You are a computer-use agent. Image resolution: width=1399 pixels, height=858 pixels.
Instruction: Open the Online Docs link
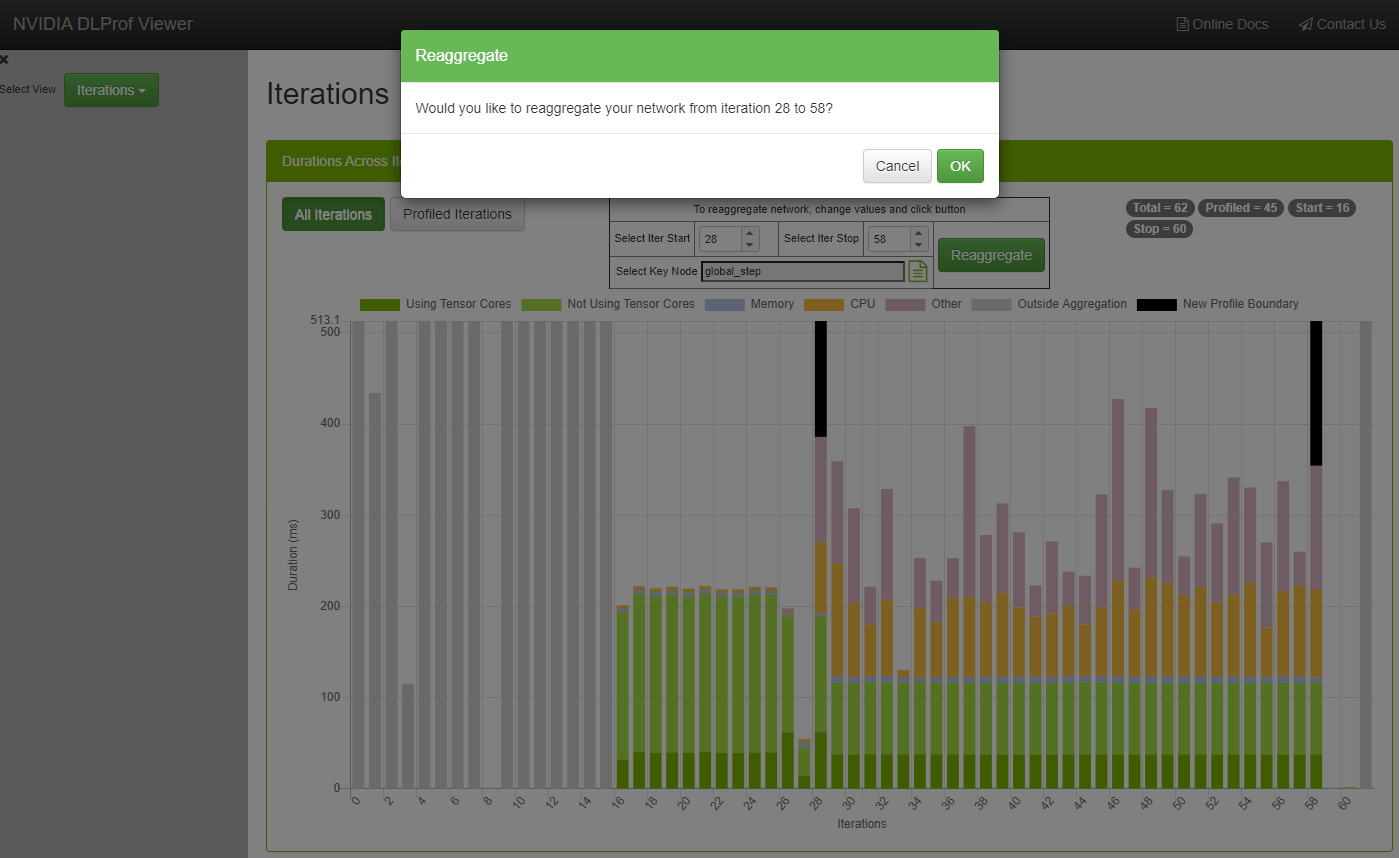[x=1222, y=24]
